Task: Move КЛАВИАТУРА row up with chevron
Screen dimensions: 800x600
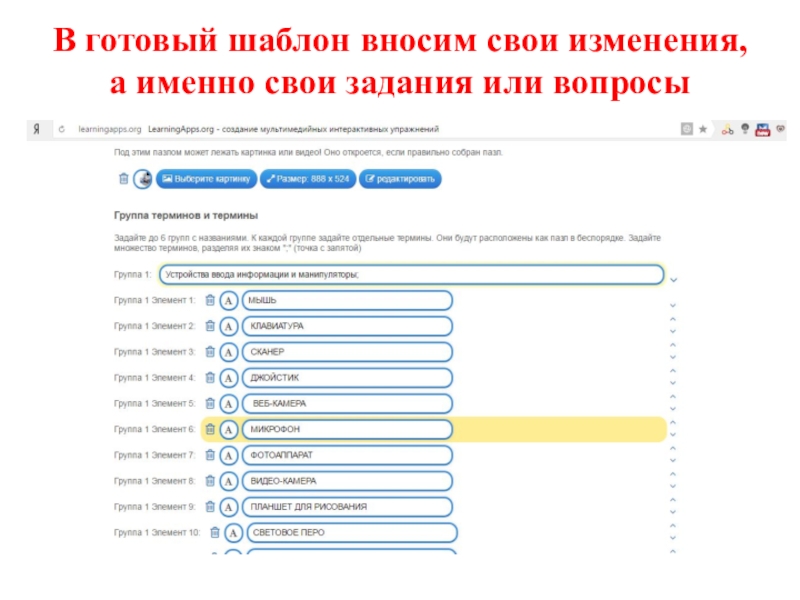Action: tap(673, 319)
